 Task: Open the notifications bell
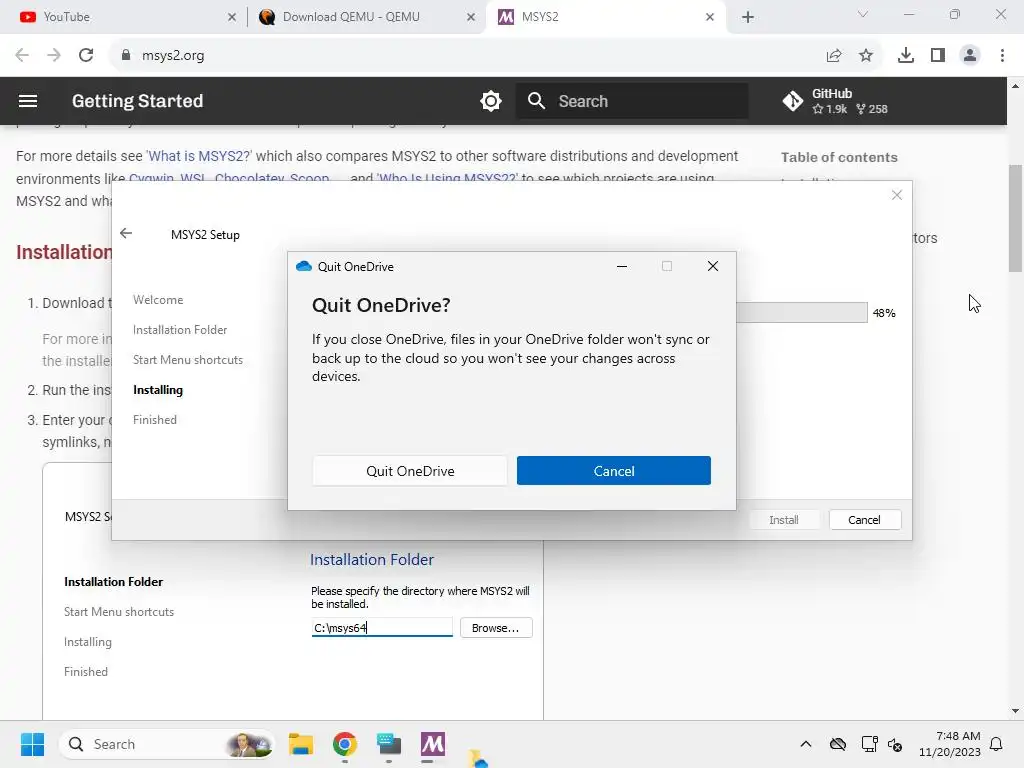pos(996,744)
